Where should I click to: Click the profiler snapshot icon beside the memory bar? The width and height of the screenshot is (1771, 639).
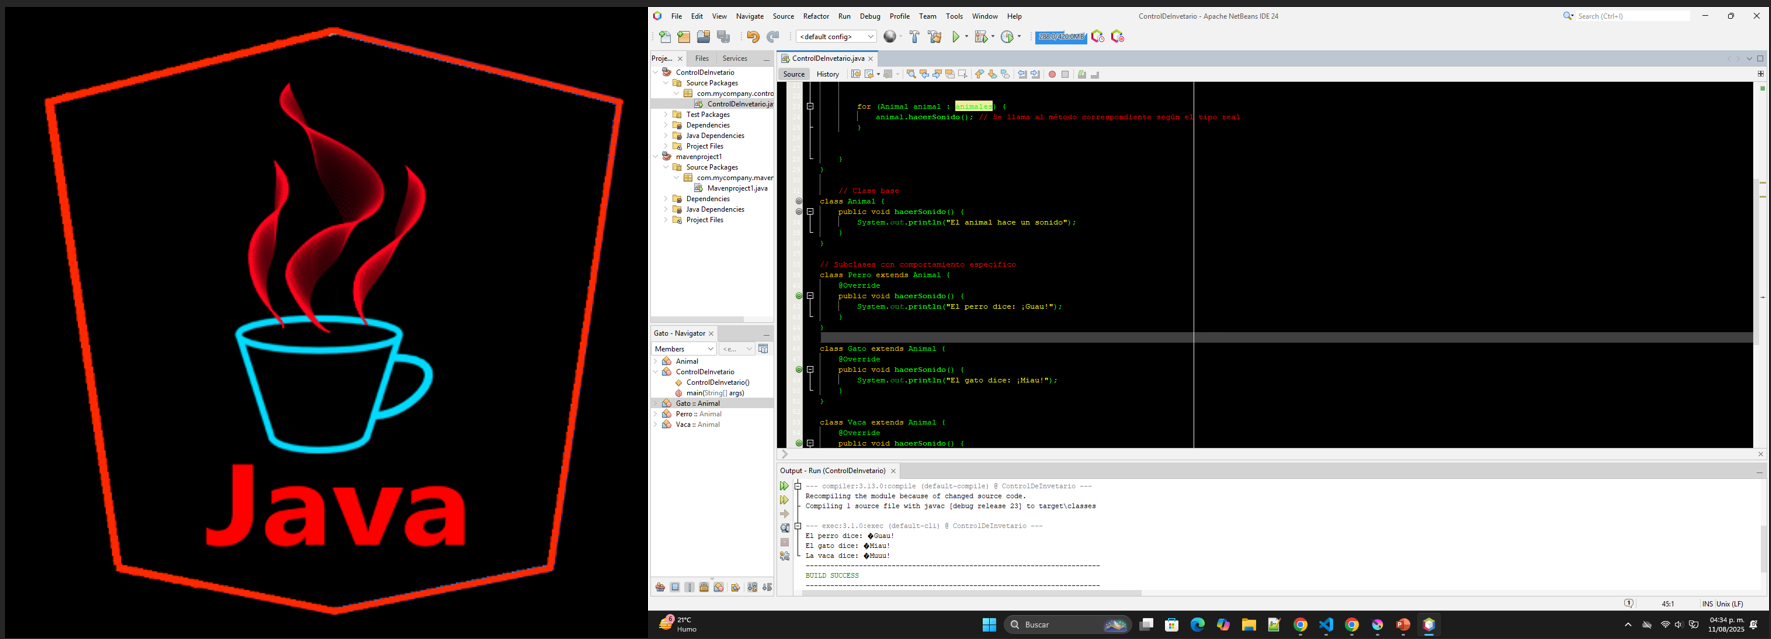(x=1098, y=37)
